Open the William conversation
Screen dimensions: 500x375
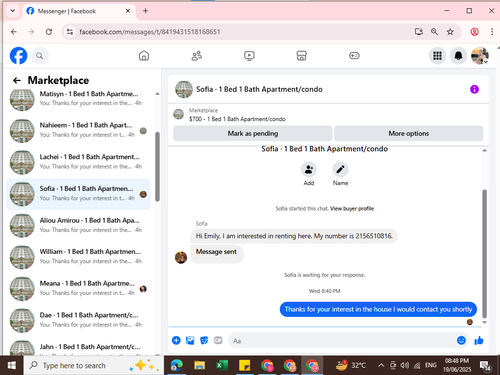coord(78,257)
